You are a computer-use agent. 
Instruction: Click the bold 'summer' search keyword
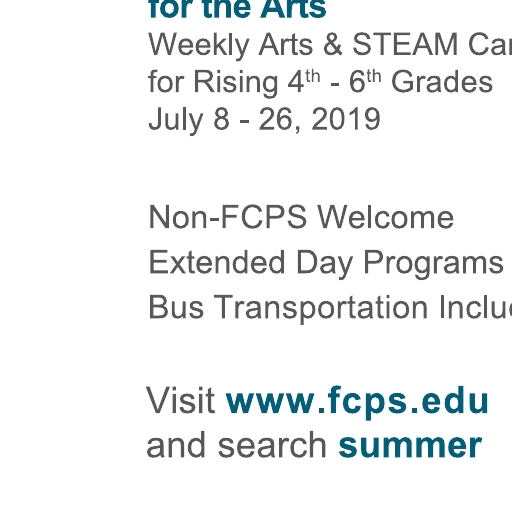click(x=410, y=446)
